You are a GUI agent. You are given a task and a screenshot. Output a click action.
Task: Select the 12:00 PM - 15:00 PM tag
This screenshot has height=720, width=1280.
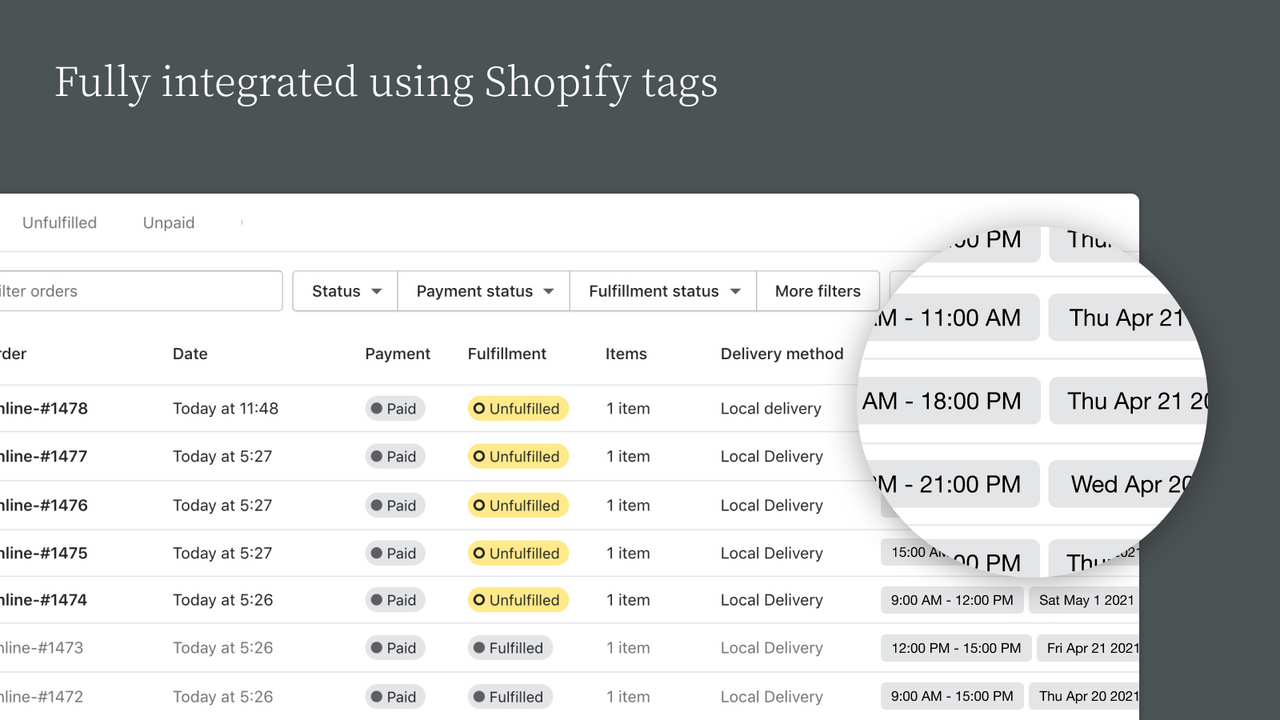pyautogui.click(x=955, y=648)
